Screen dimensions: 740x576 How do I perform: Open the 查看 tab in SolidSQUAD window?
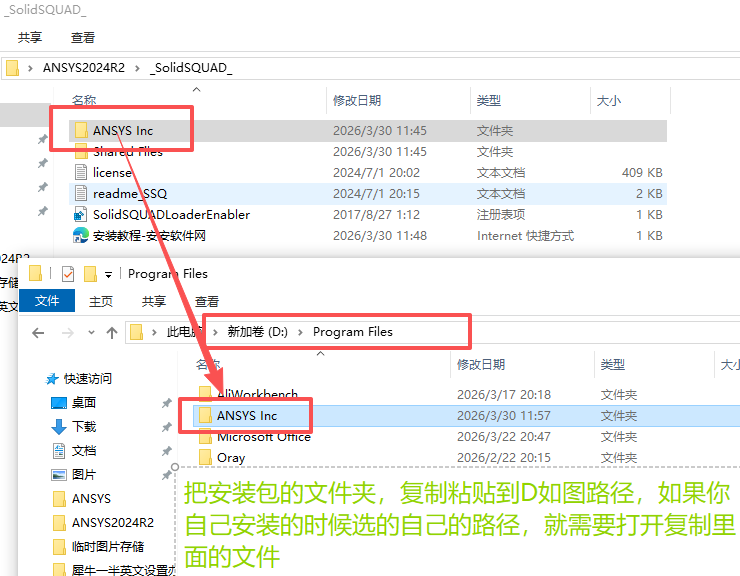83,37
